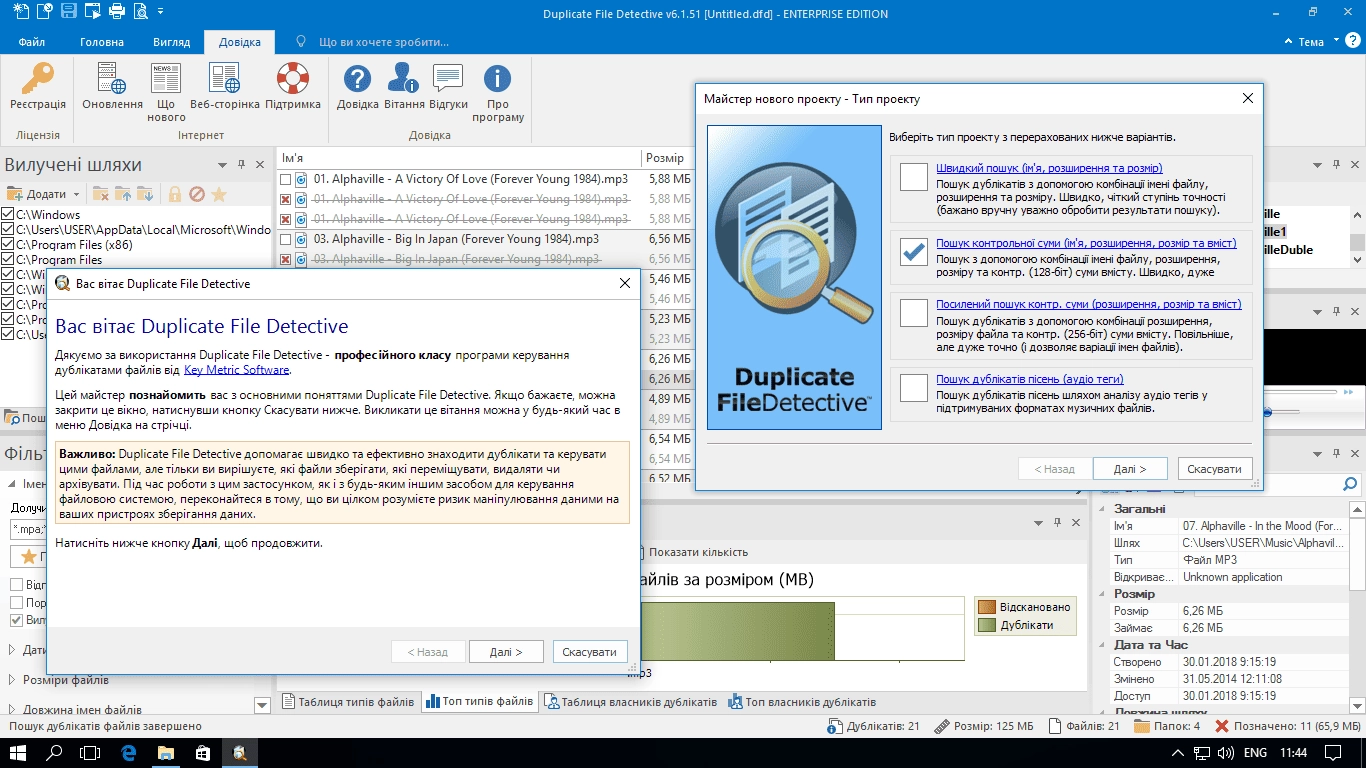Image resolution: width=1366 pixels, height=768 pixels.
Task: Uncheck the C:\Program Files path checkbox
Action: pyautogui.click(x=8, y=260)
